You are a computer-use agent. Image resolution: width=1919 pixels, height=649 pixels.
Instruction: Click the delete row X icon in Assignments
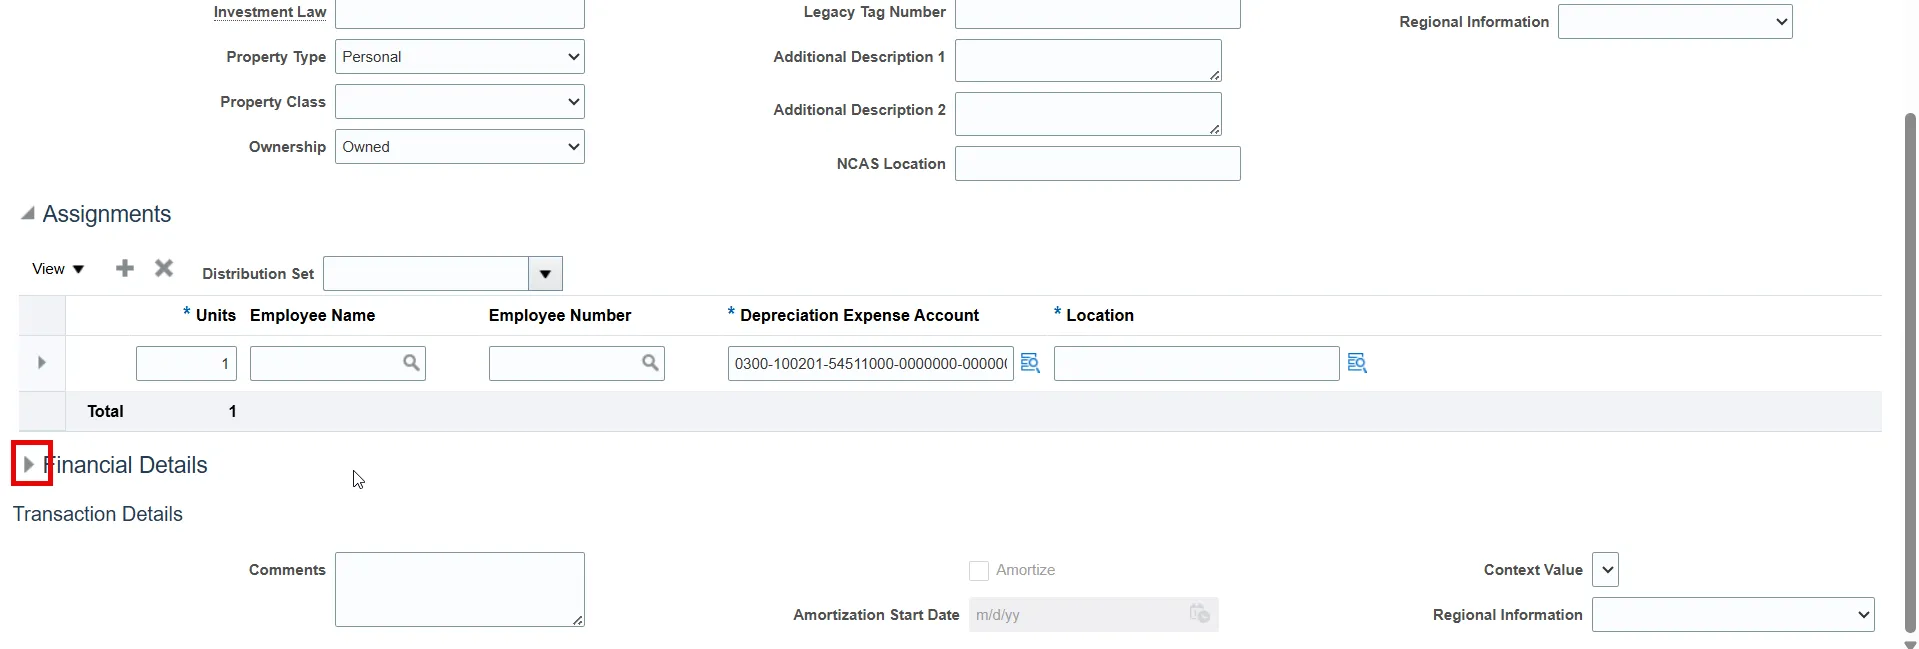click(x=164, y=268)
